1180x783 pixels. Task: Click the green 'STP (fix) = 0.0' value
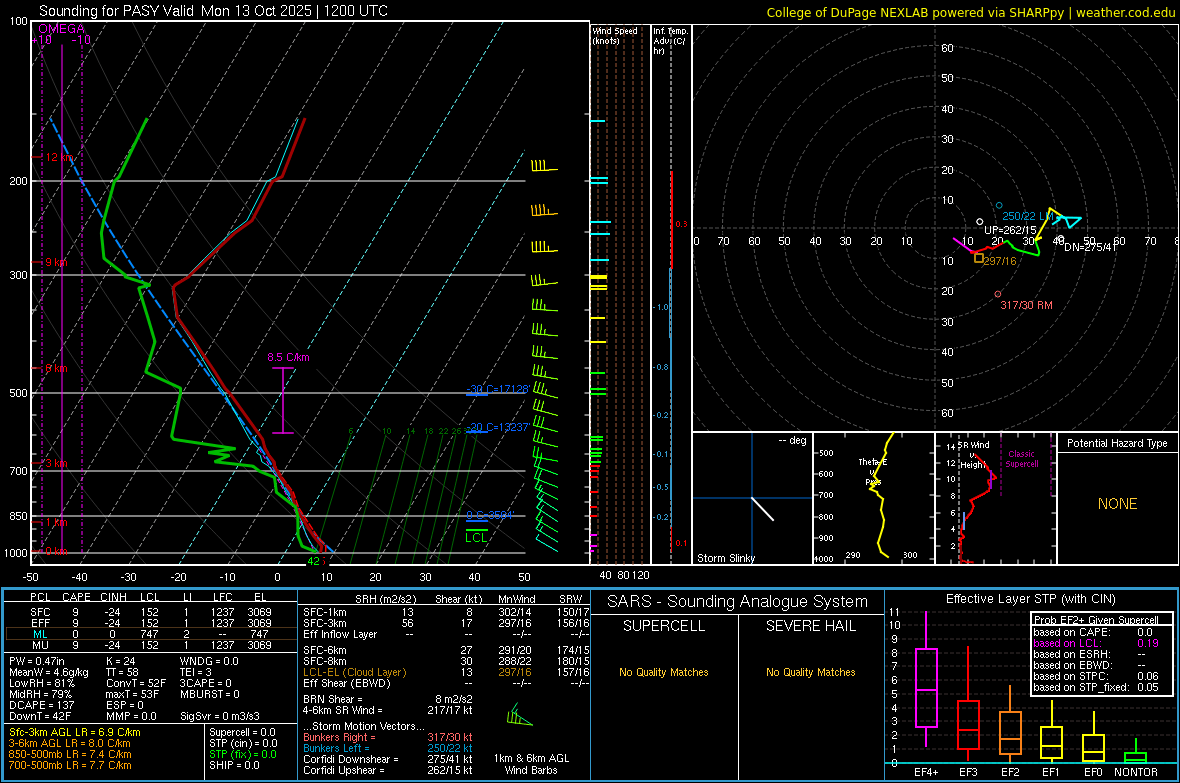(242, 754)
